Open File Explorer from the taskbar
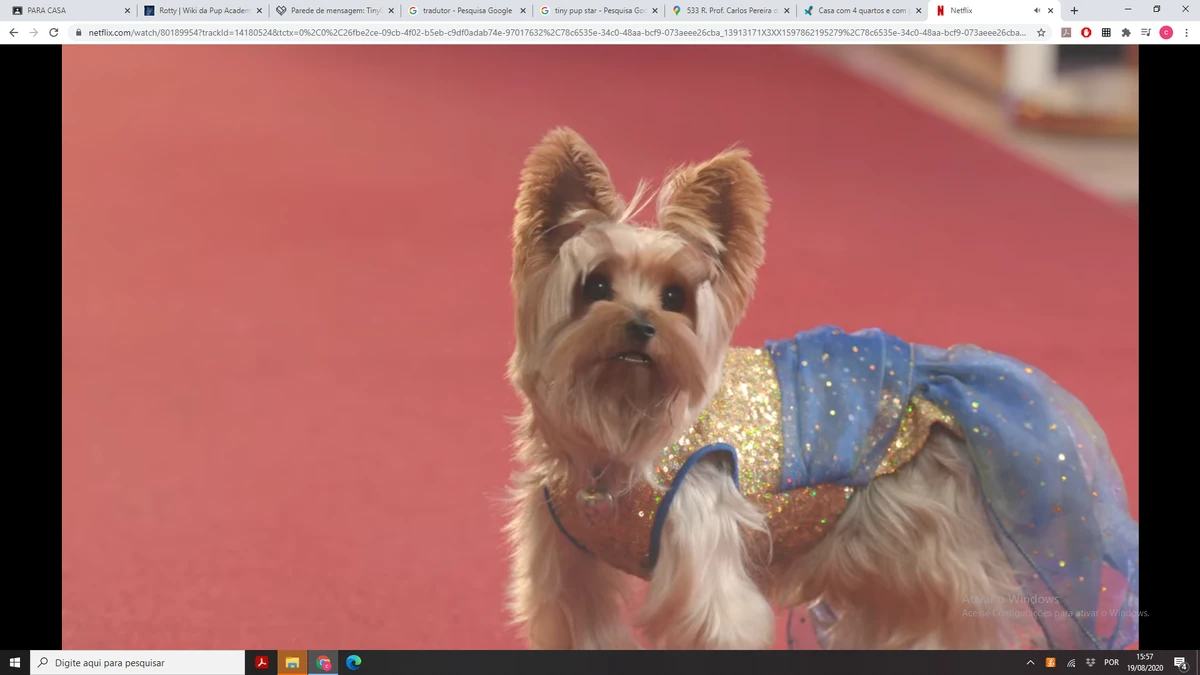The width and height of the screenshot is (1200, 675). [x=291, y=662]
